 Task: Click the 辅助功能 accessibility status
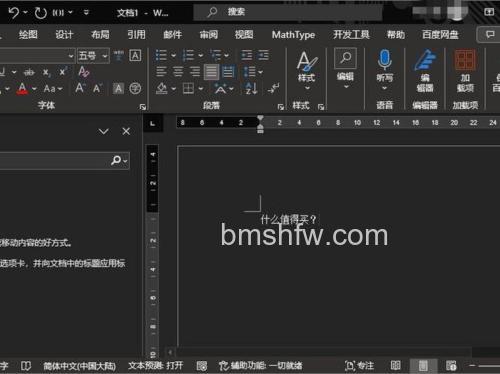tap(261, 366)
